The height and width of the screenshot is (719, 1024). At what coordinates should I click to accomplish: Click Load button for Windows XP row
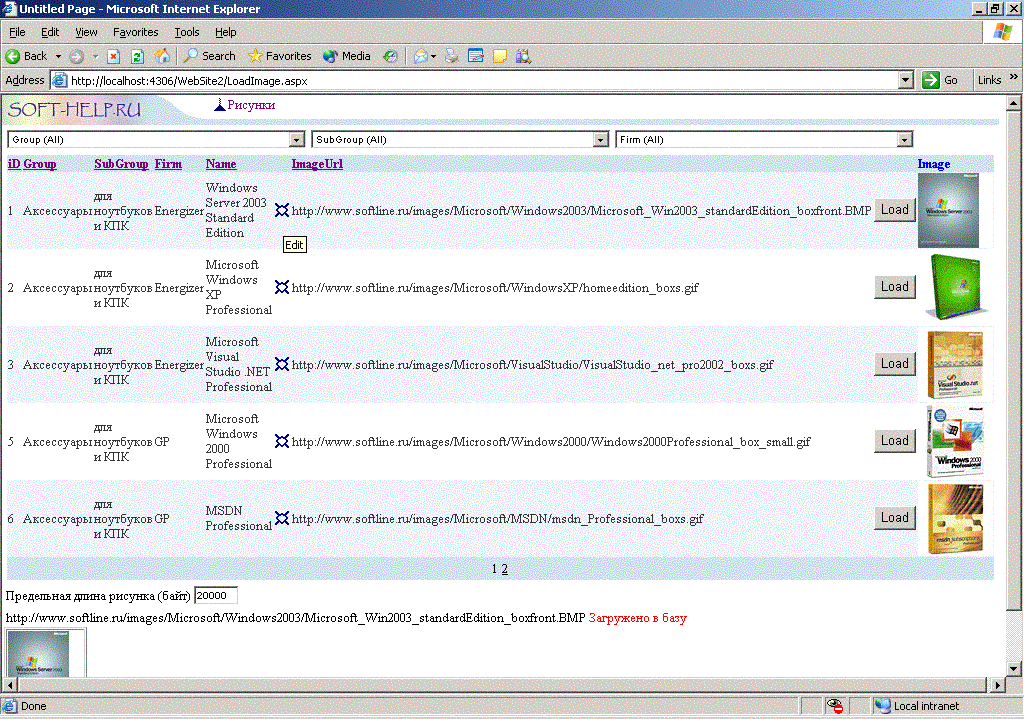coord(895,287)
